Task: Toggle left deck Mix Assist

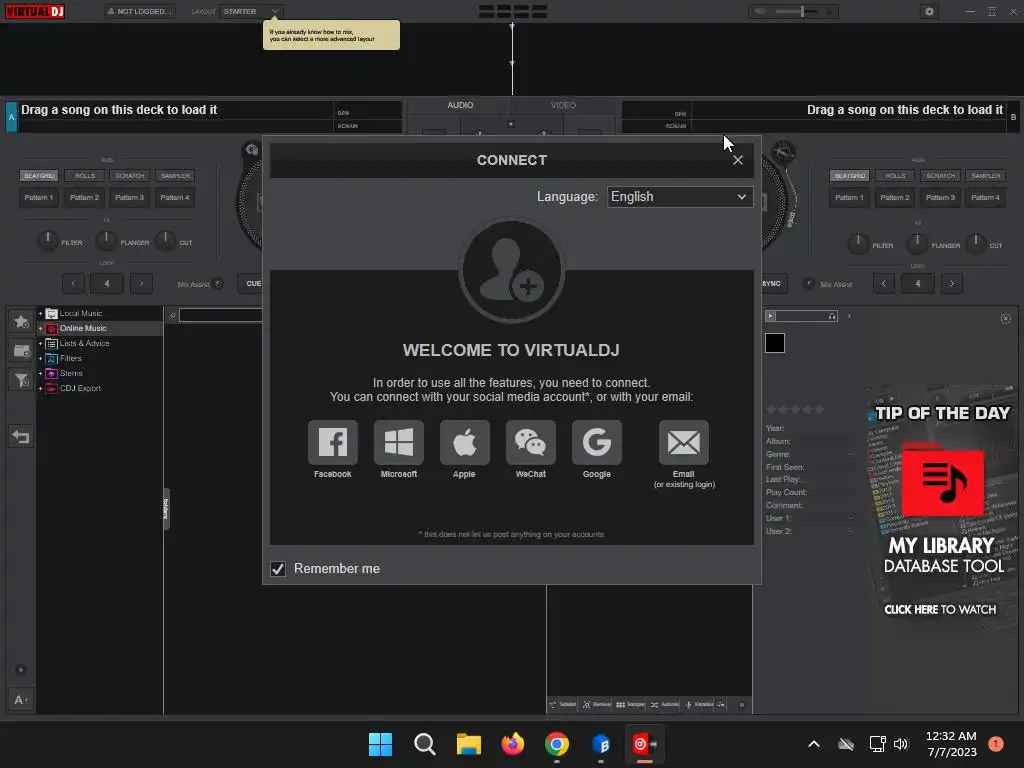Action: 218,283
